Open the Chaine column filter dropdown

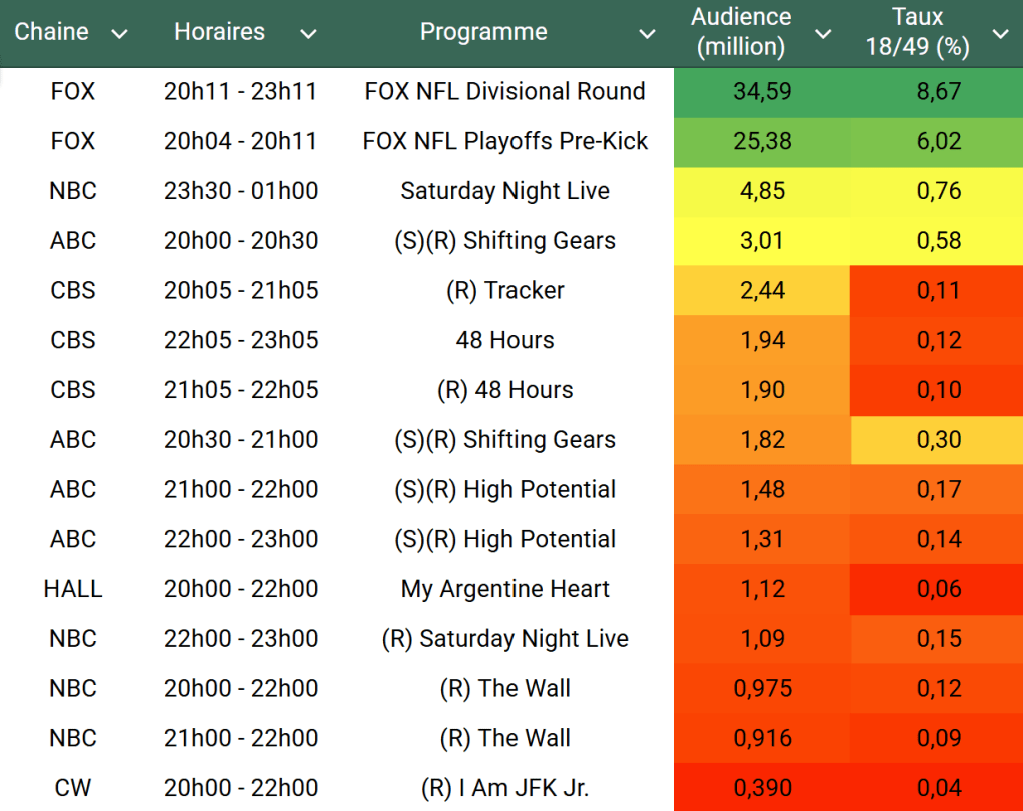[x=120, y=34]
